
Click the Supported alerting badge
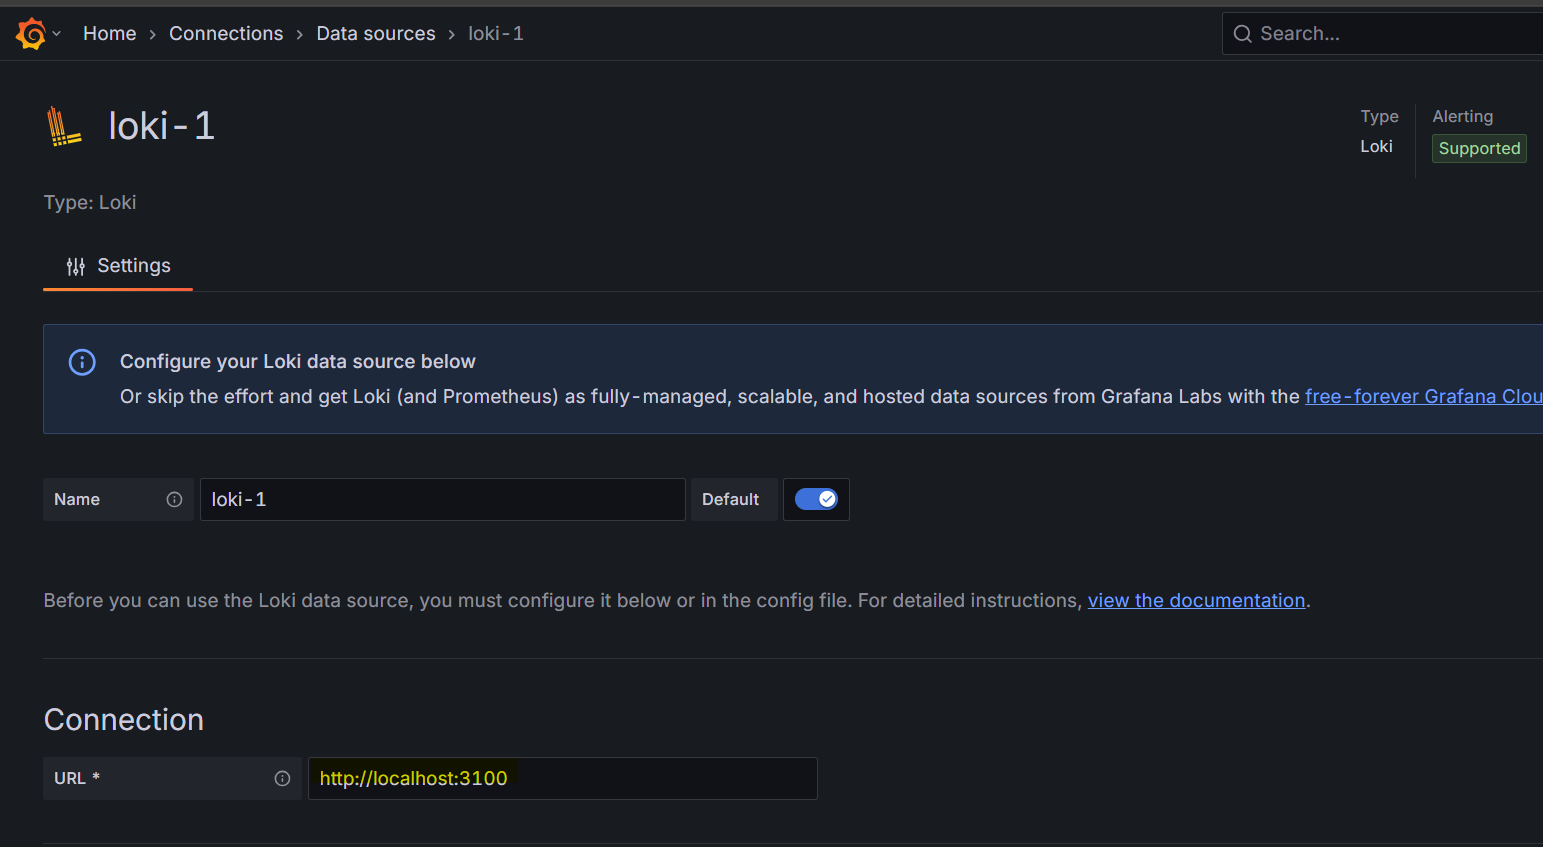1479,149
